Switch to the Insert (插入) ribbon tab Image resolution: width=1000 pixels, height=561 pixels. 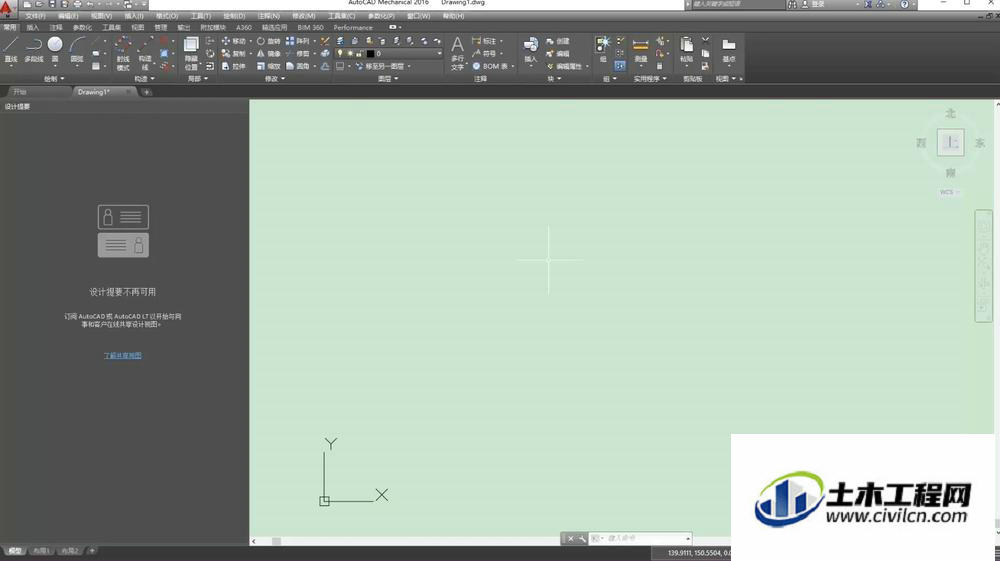(x=33, y=27)
